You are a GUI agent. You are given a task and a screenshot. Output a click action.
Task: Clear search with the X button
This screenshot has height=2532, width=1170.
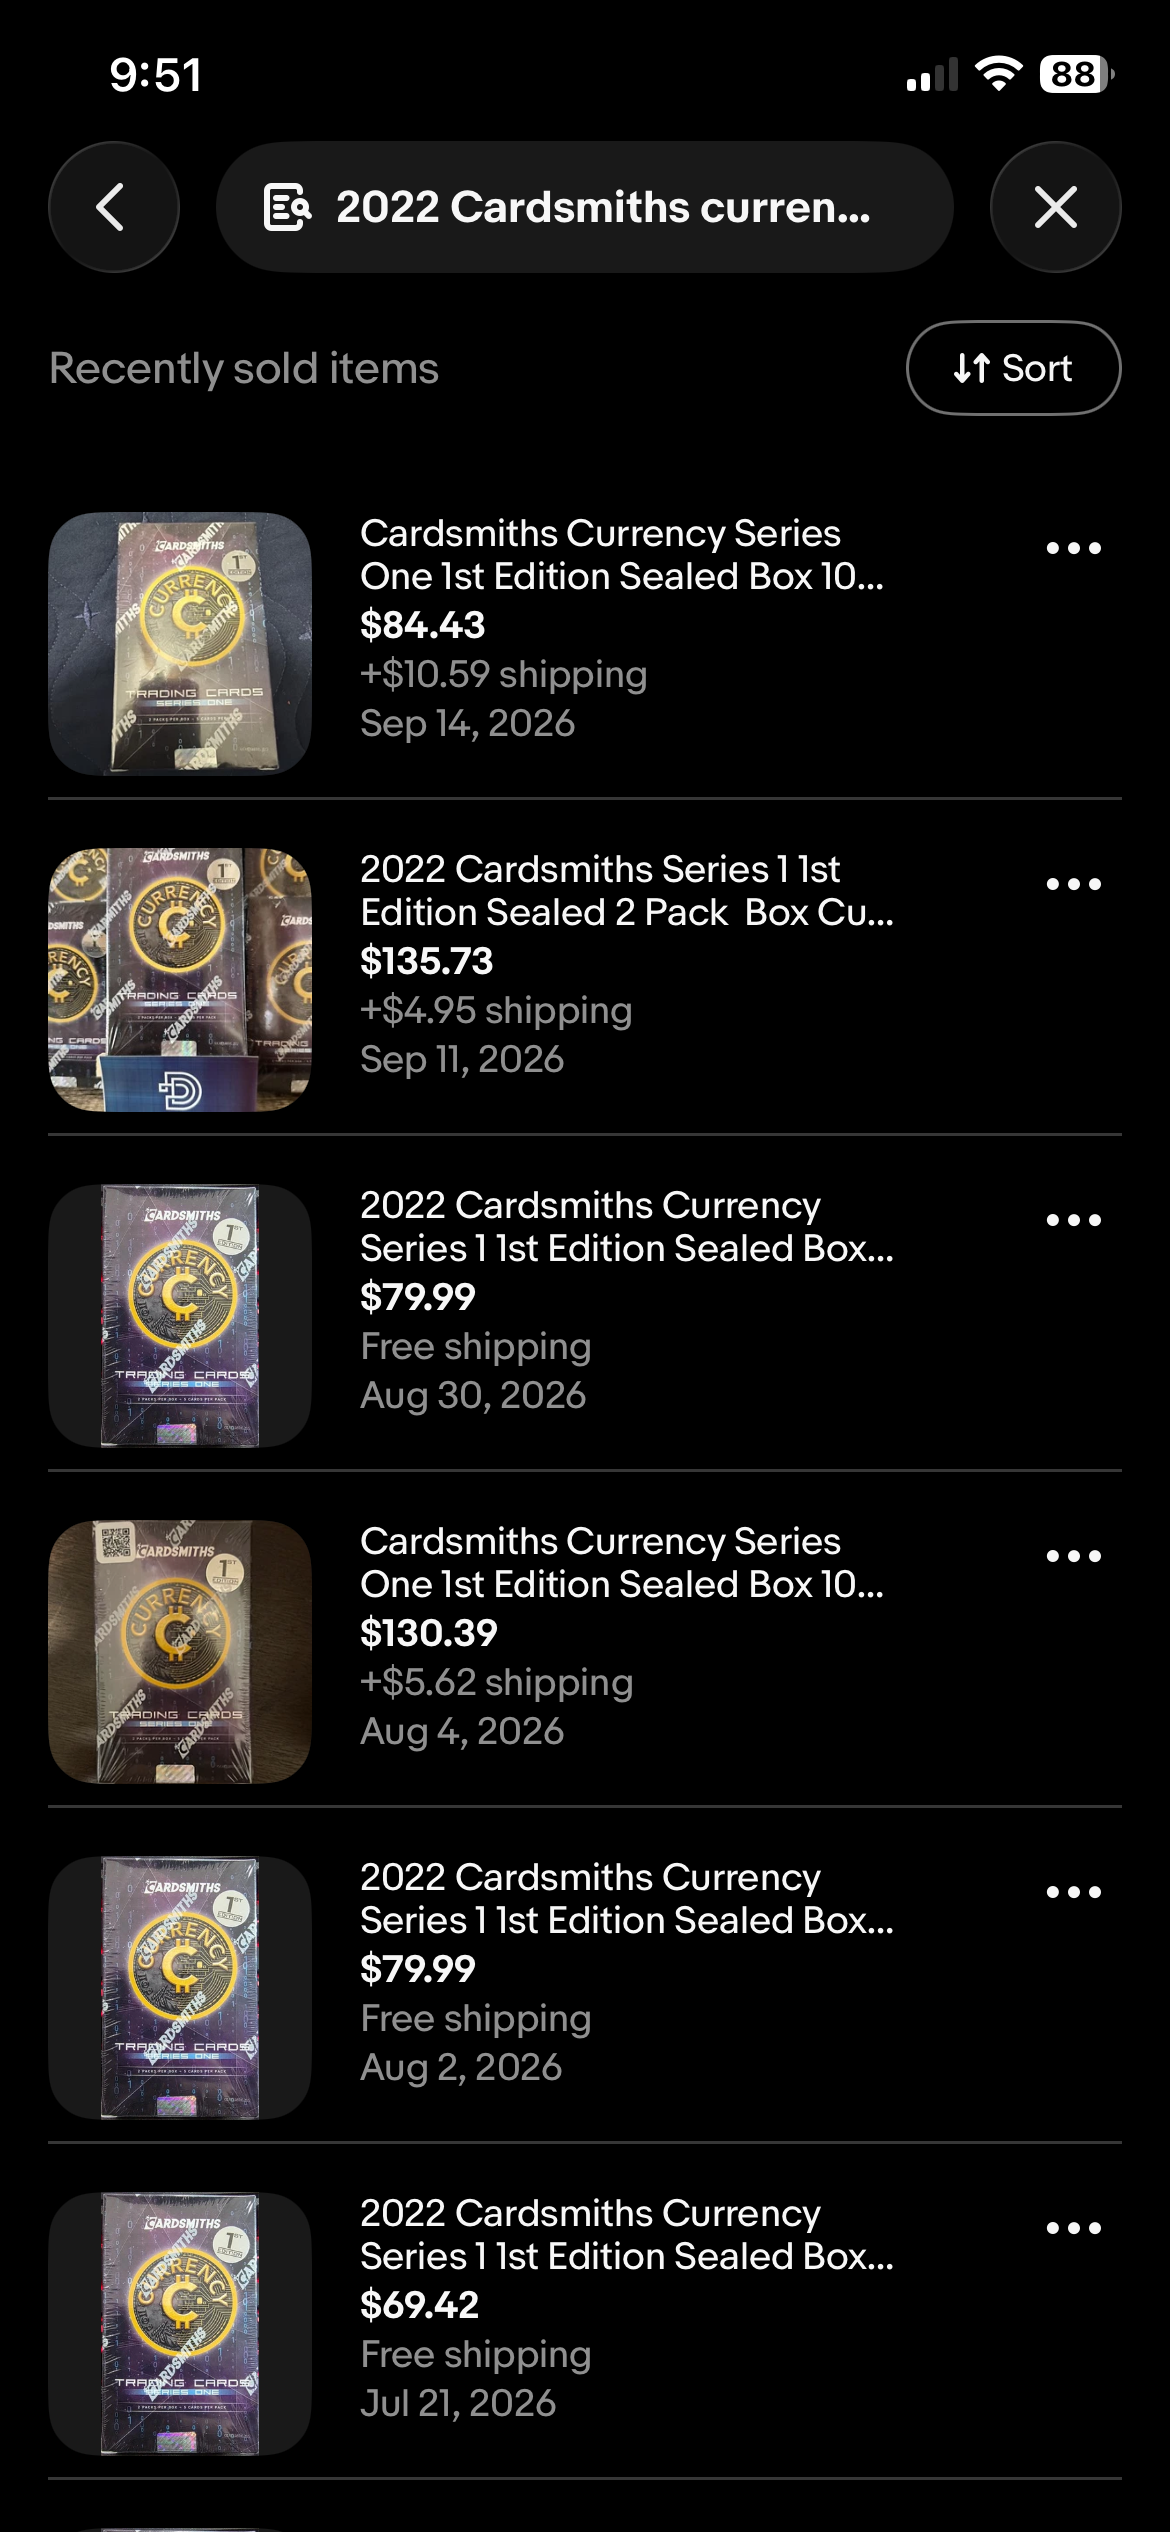[1056, 207]
